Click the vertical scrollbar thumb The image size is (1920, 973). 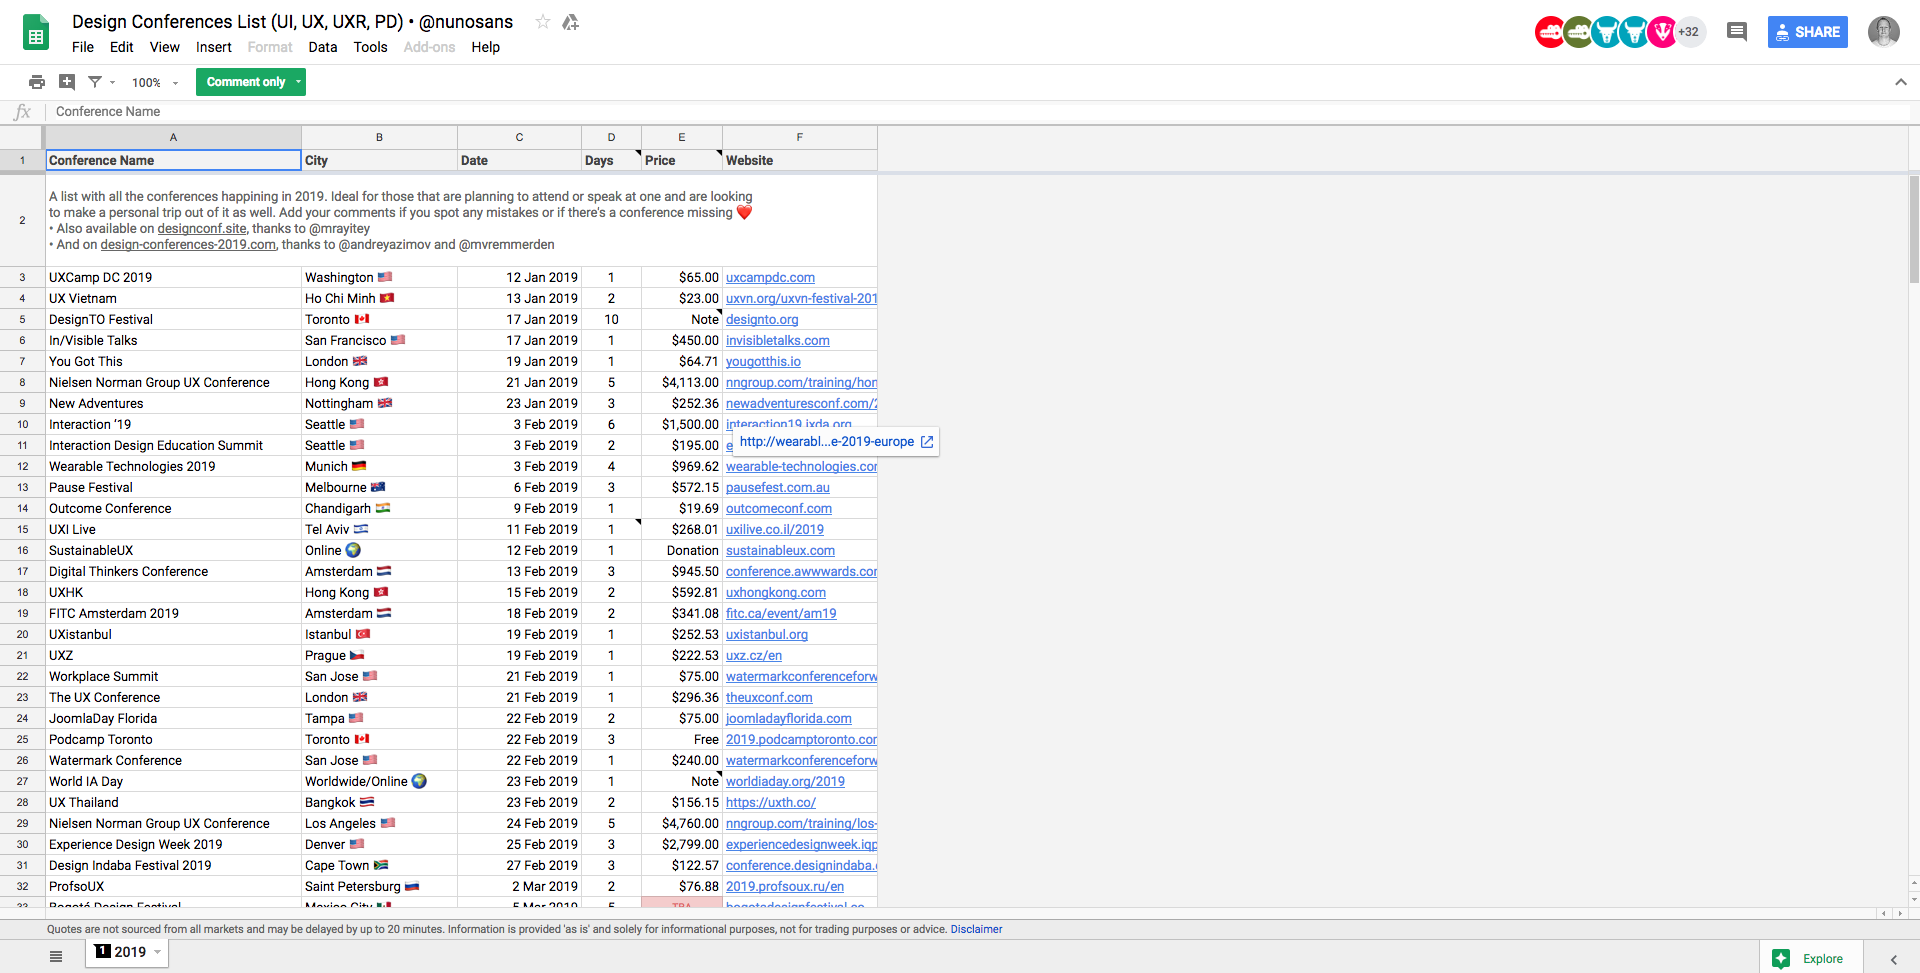[x=1914, y=230]
